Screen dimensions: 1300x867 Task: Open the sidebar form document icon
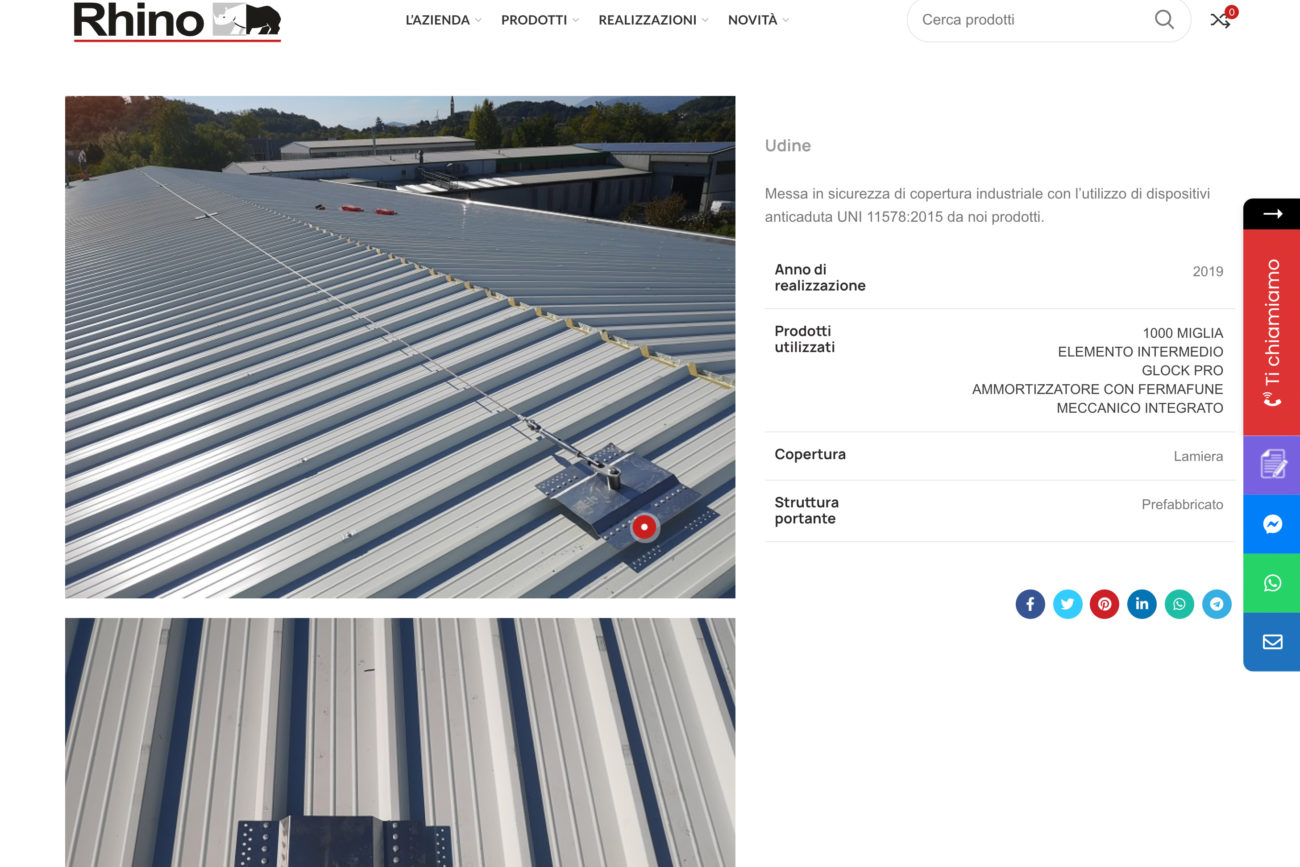click(1272, 465)
